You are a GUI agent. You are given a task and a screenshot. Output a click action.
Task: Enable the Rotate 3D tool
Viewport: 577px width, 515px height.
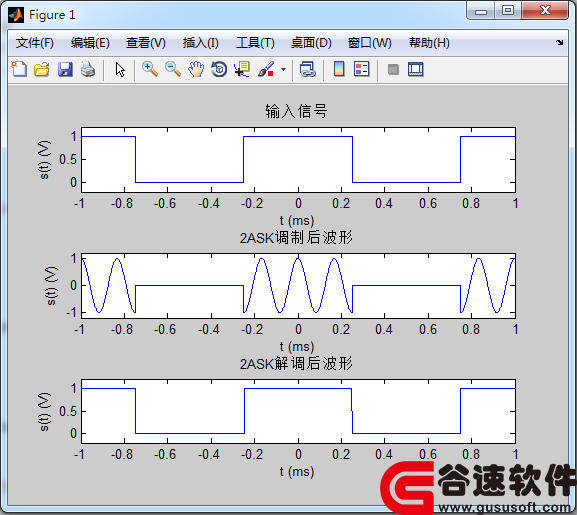(219, 69)
